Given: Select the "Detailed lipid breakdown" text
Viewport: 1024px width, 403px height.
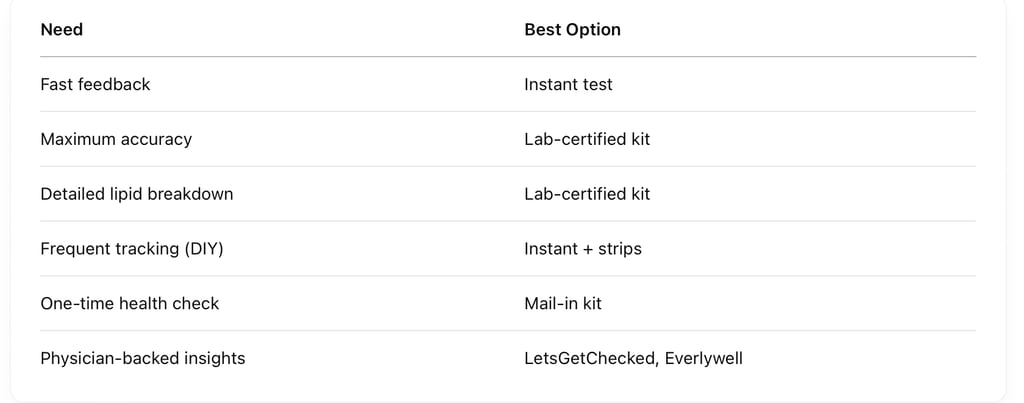Looking at the screenshot, I should pos(136,194).
